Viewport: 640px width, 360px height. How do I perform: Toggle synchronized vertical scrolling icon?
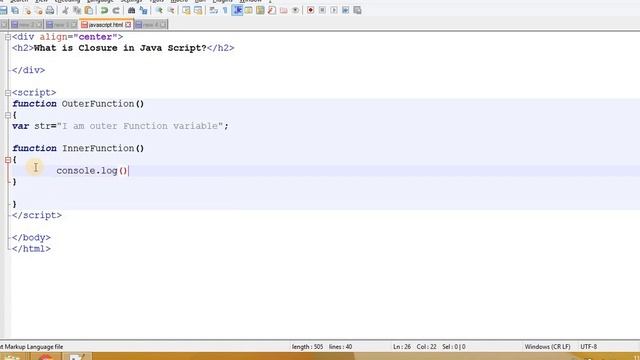pyautogui.click(x=186, y=10)
